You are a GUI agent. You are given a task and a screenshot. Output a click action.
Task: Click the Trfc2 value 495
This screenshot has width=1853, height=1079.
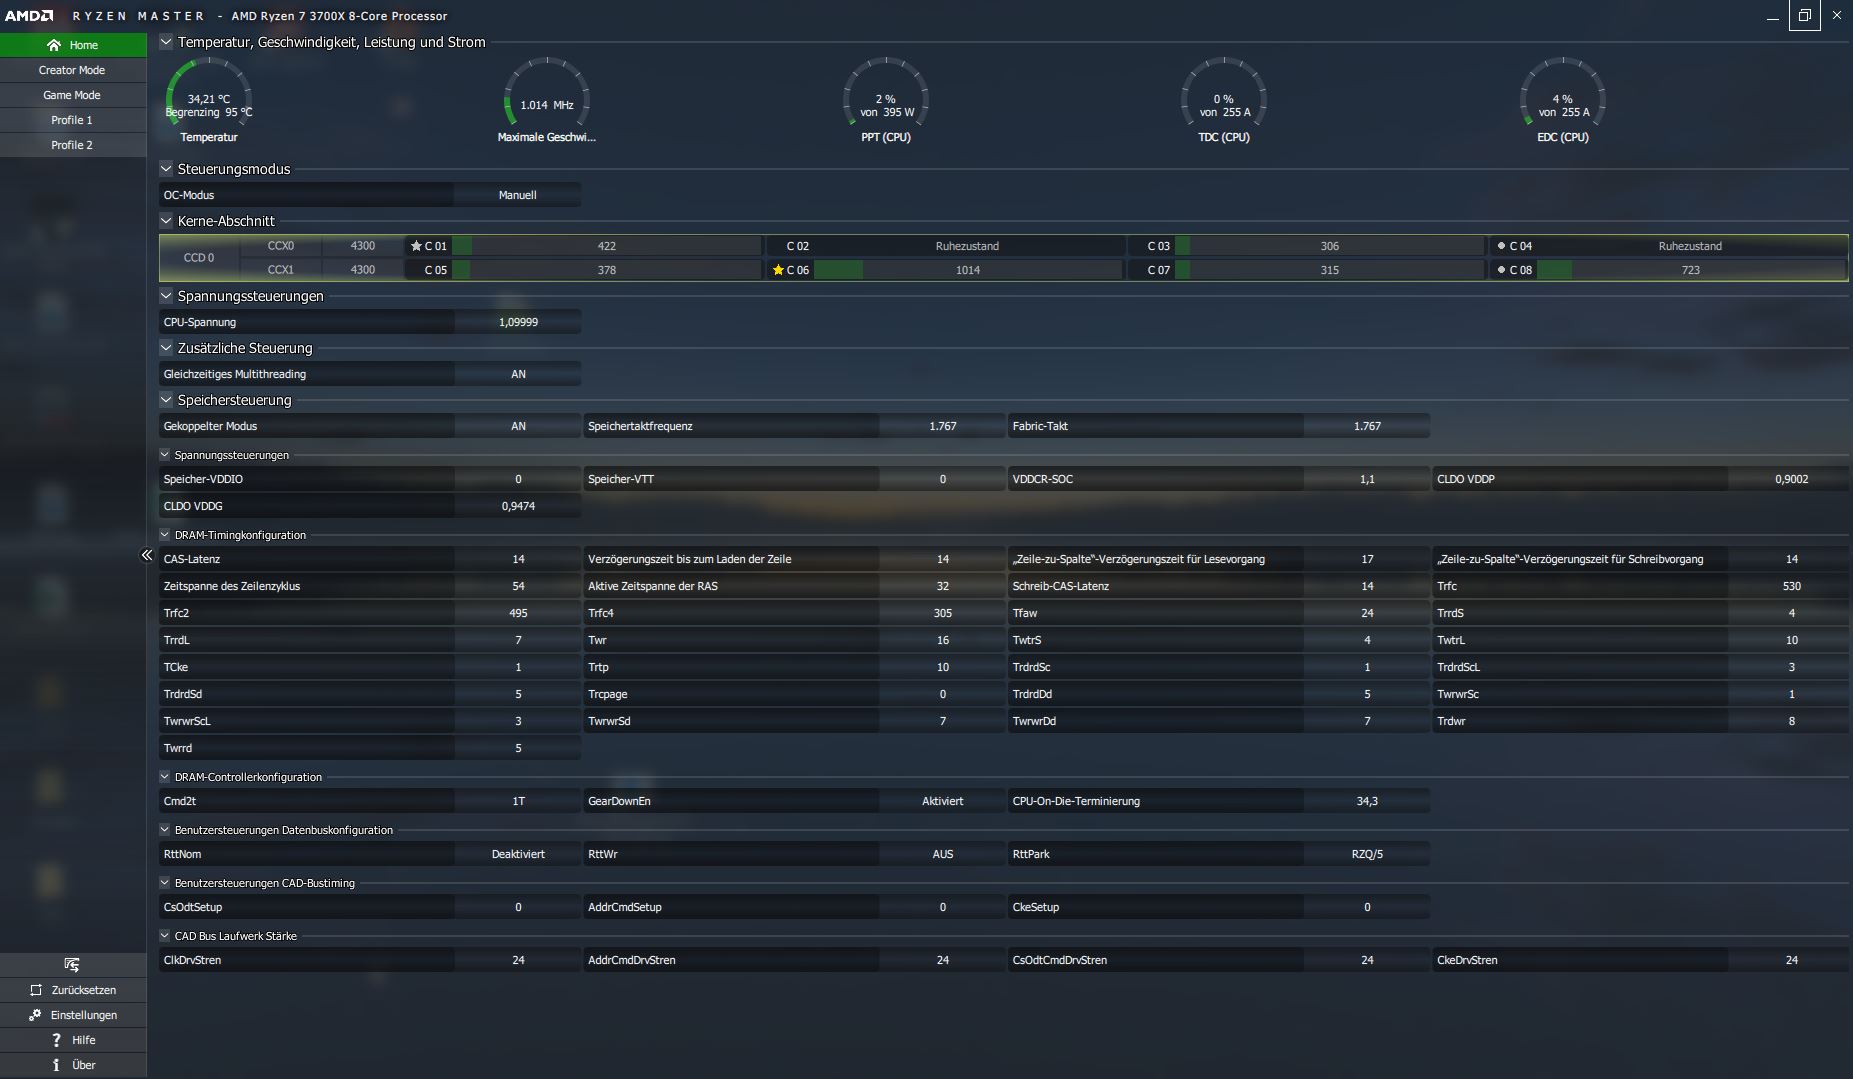[518, 613]
